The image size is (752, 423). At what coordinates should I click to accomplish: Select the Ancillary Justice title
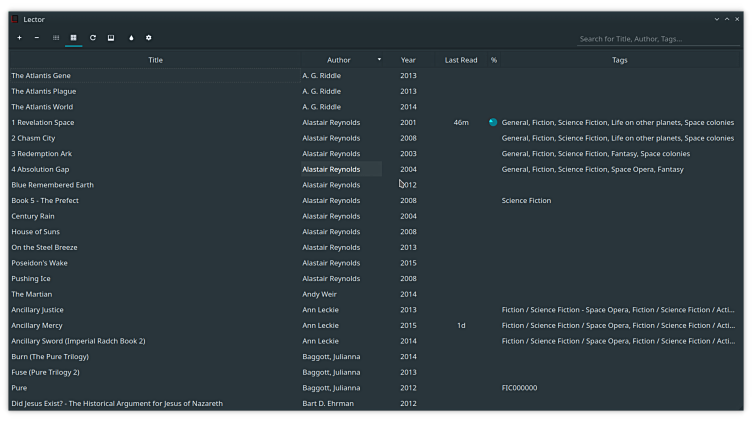pos(38,310)
